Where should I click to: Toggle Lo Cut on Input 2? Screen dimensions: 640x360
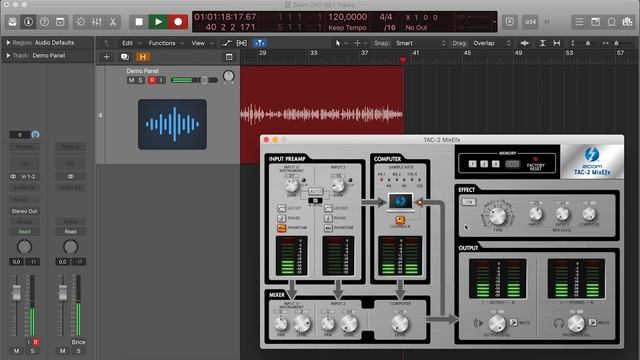tap(328, 208)
